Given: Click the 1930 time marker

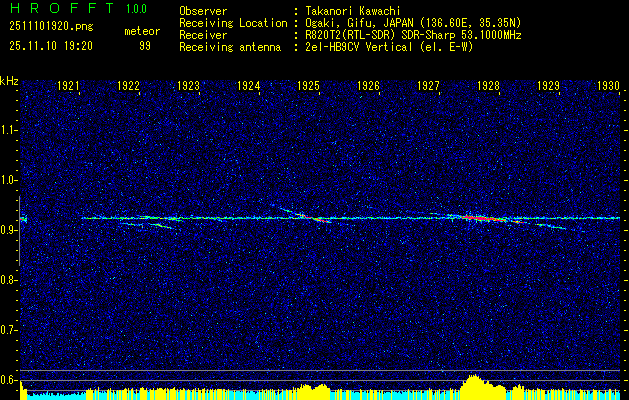Looking at the screenshot, I should click(x=609, y=85).
